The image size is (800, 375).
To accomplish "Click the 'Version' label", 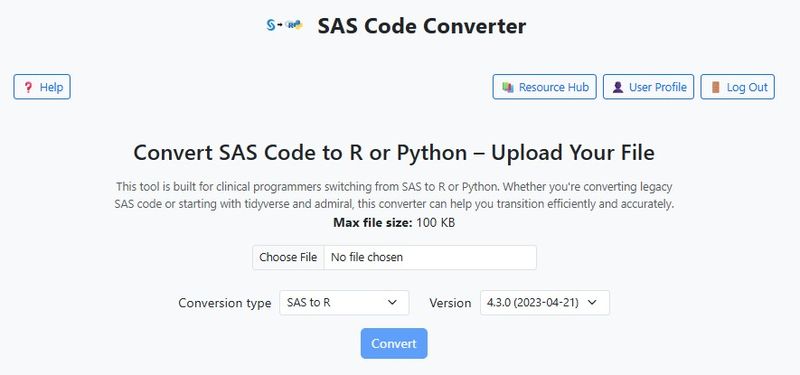I will point(450,303).
